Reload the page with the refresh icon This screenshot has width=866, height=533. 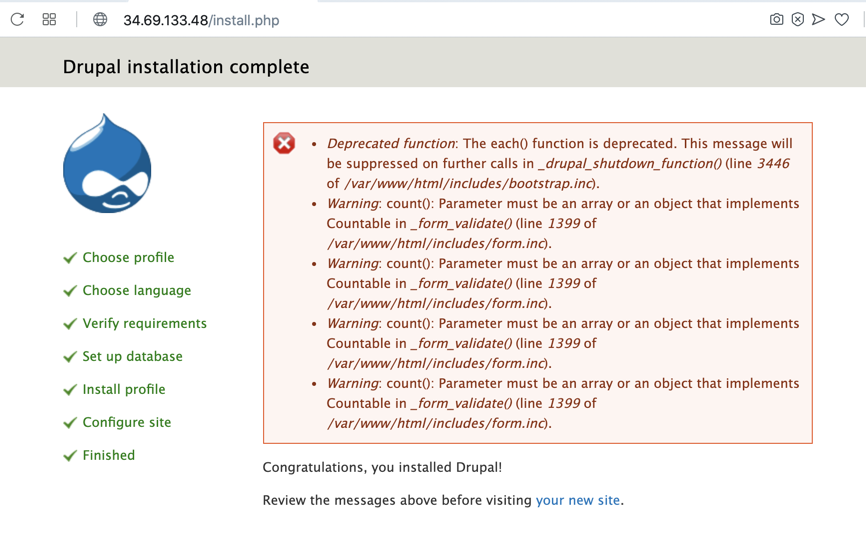coord(17,19)
